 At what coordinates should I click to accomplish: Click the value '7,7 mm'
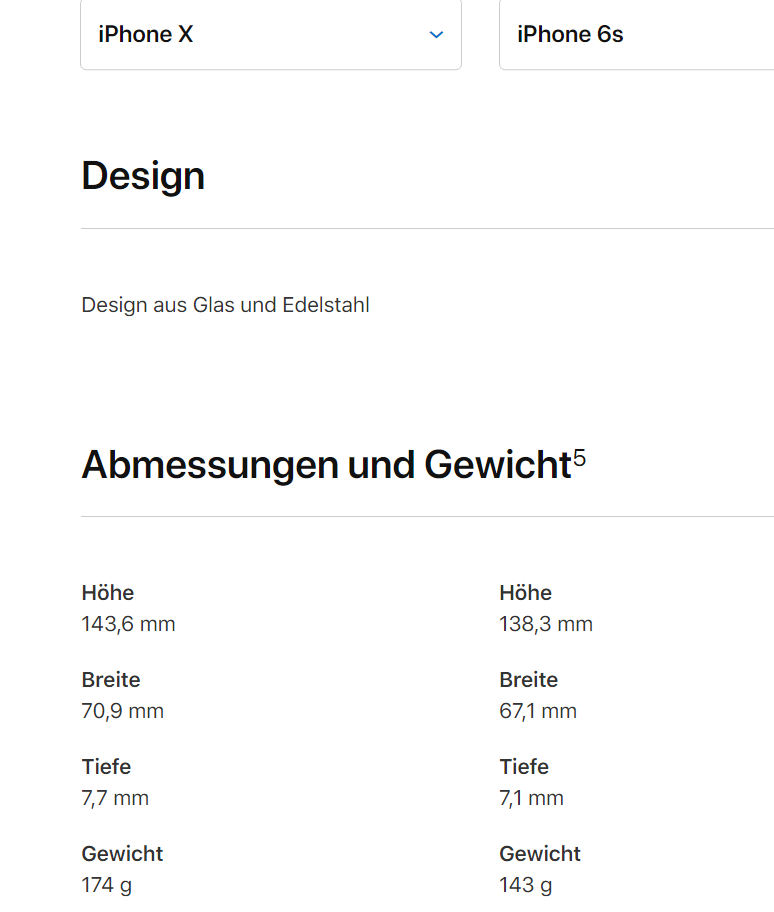tap(115, 798)
